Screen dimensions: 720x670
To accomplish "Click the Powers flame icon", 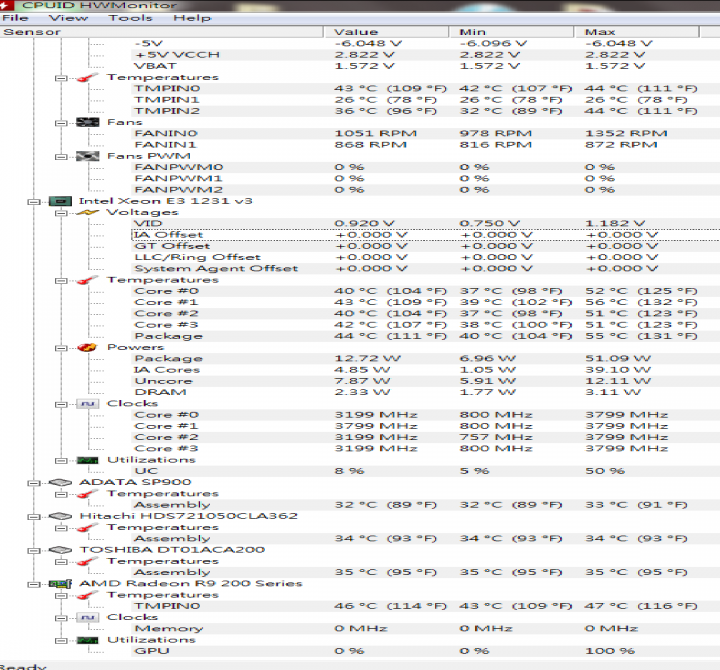I will click(x=87, y=347).
